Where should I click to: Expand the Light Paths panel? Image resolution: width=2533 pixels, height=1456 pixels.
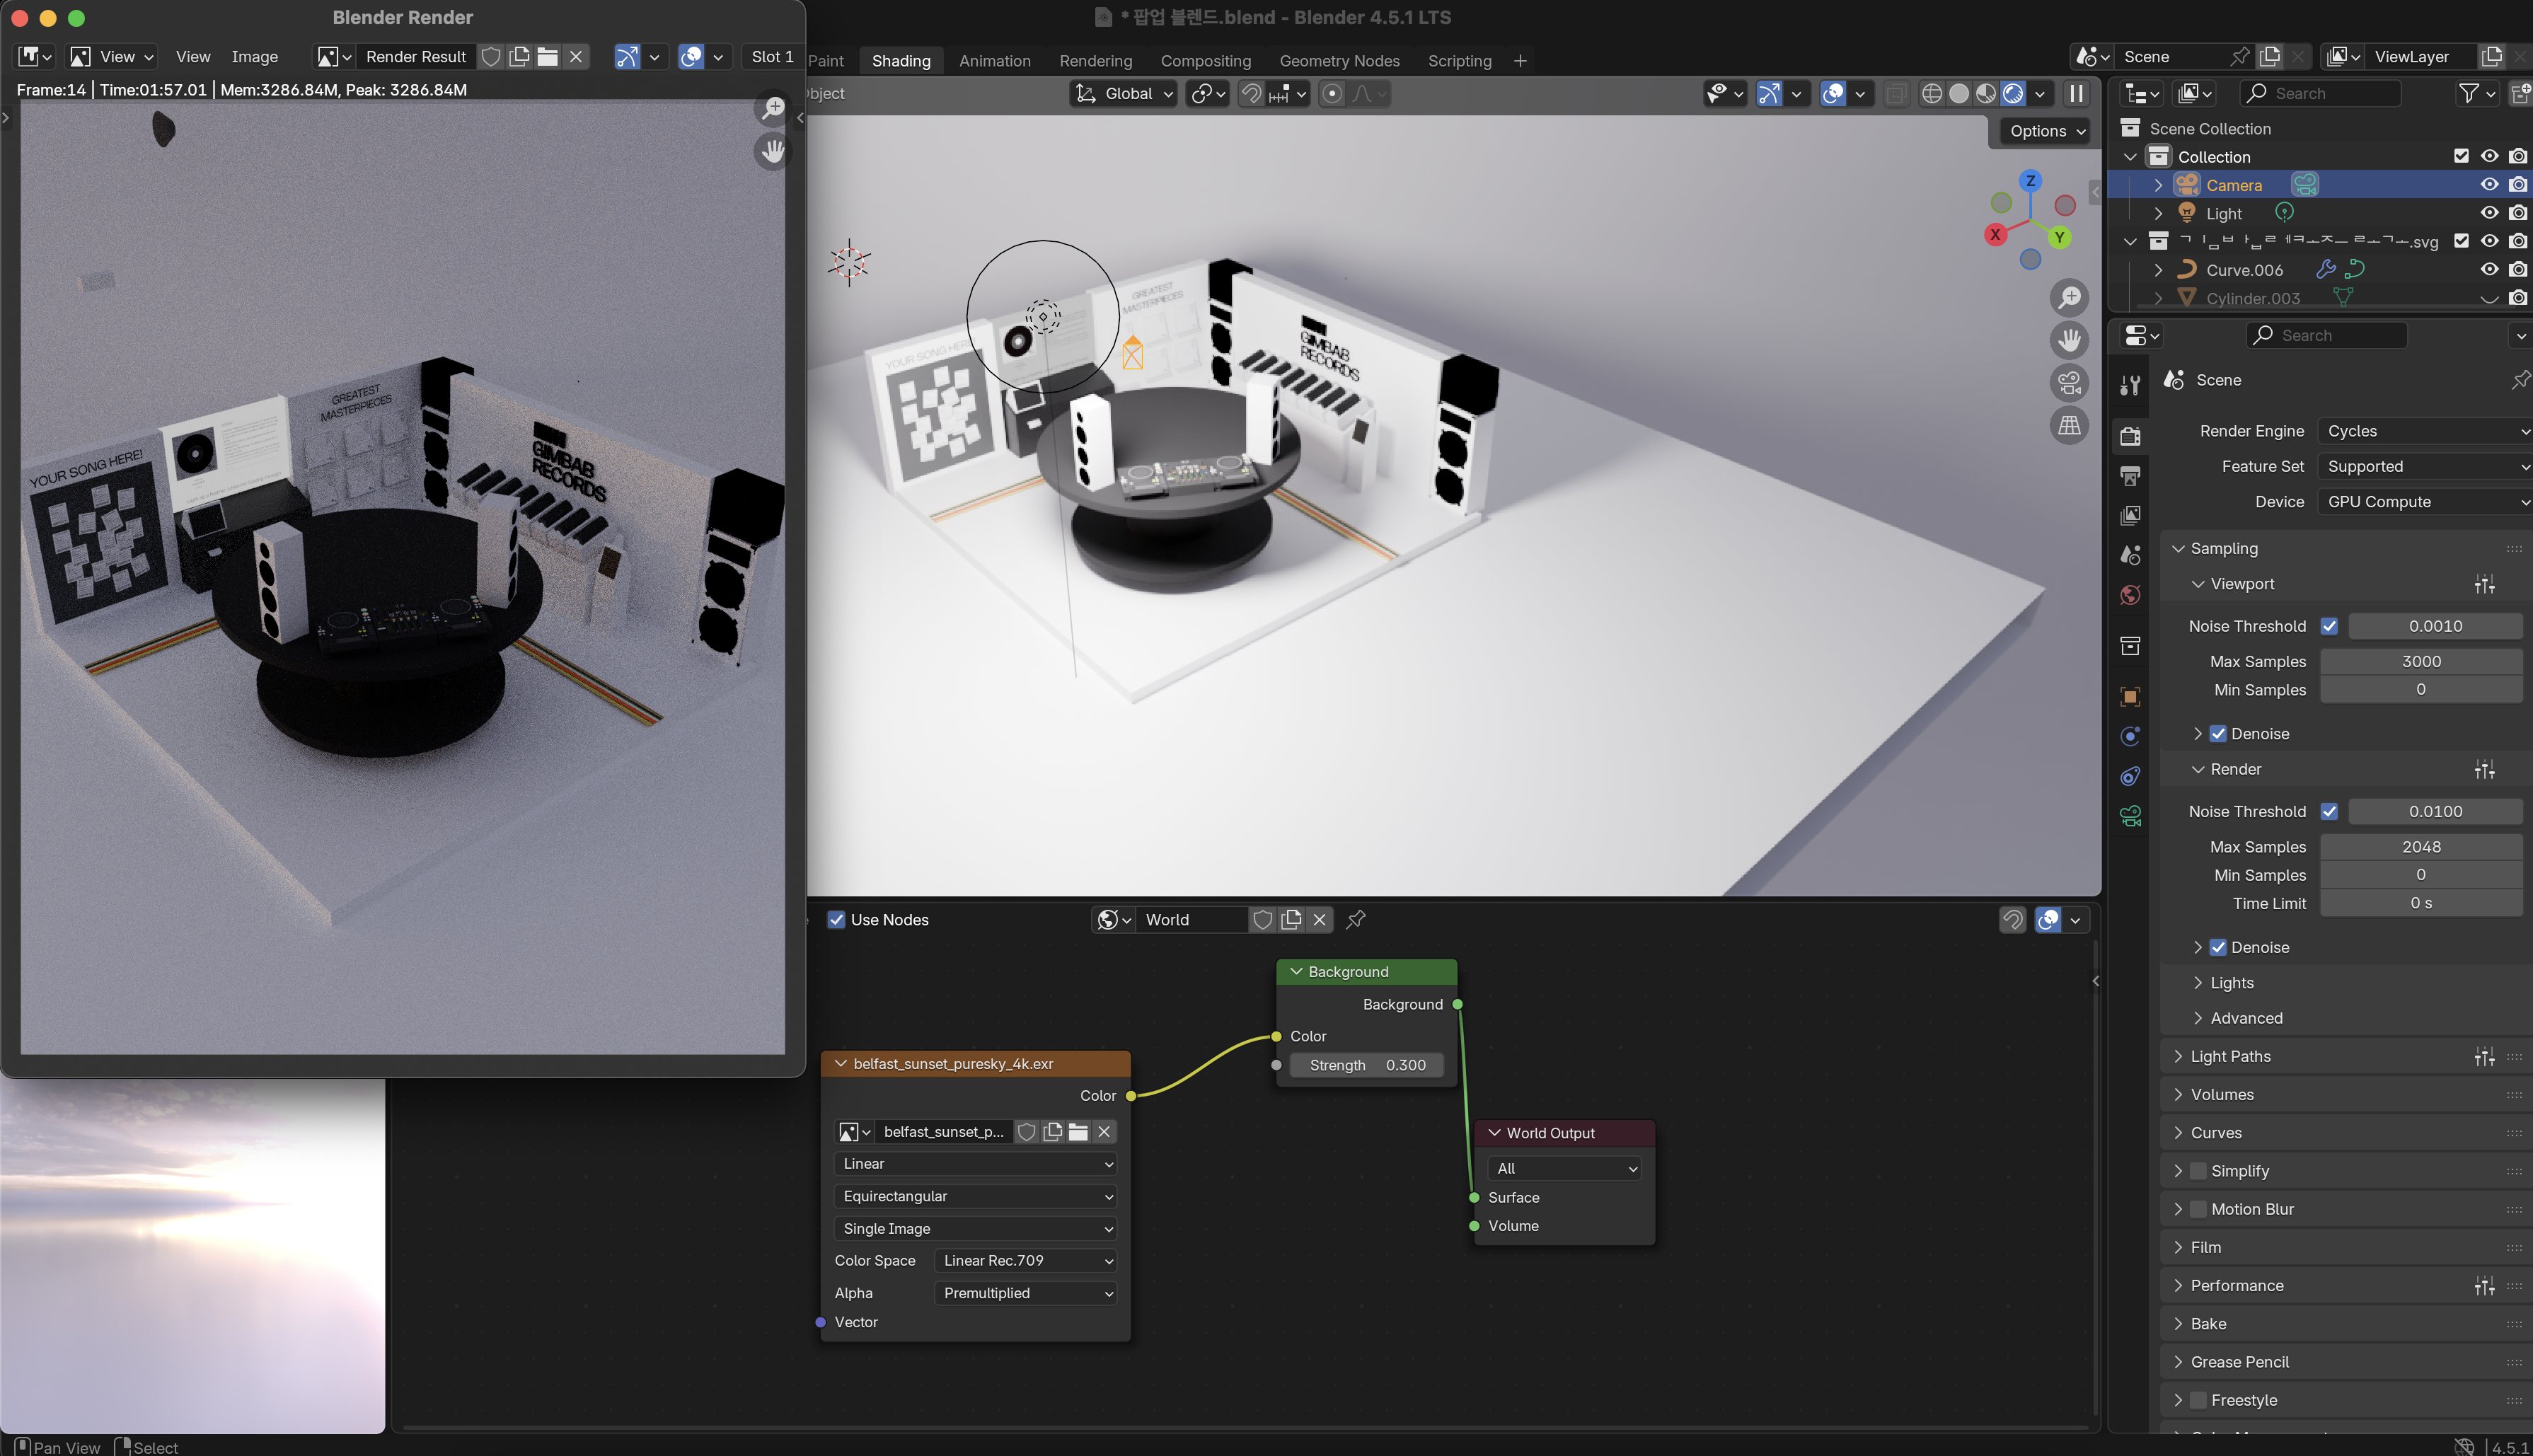2230,1056
